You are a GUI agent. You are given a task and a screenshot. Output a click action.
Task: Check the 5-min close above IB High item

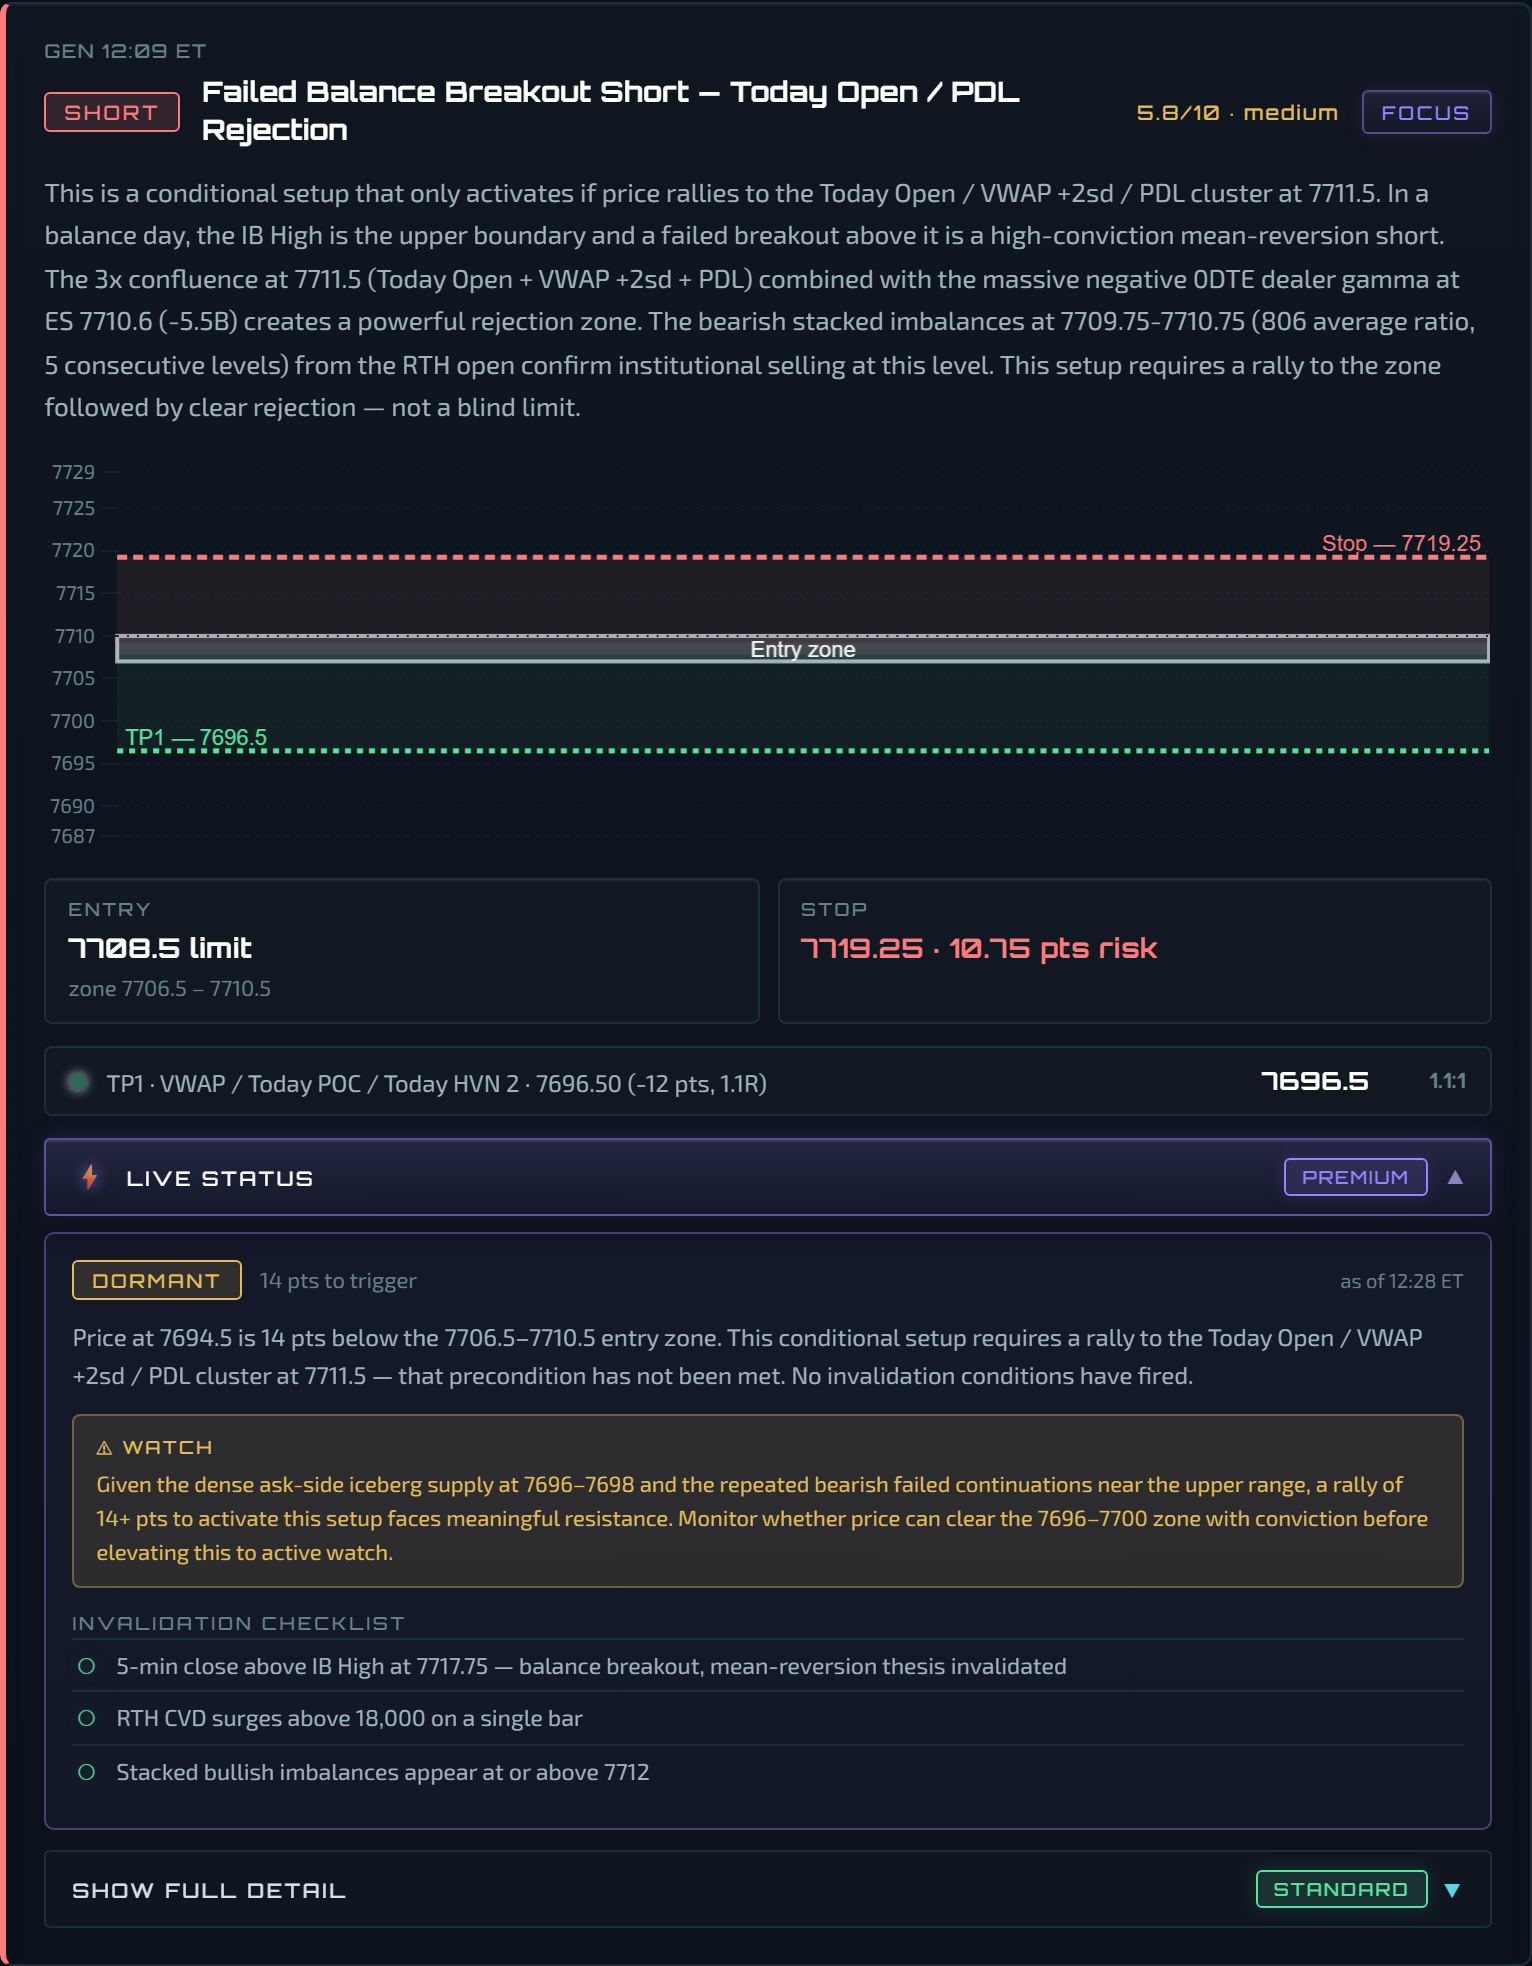(x=87, y=1666)
